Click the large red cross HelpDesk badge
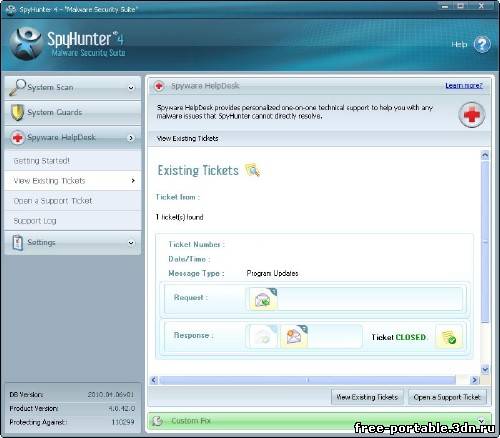500x438 pixels. (472, 115)
